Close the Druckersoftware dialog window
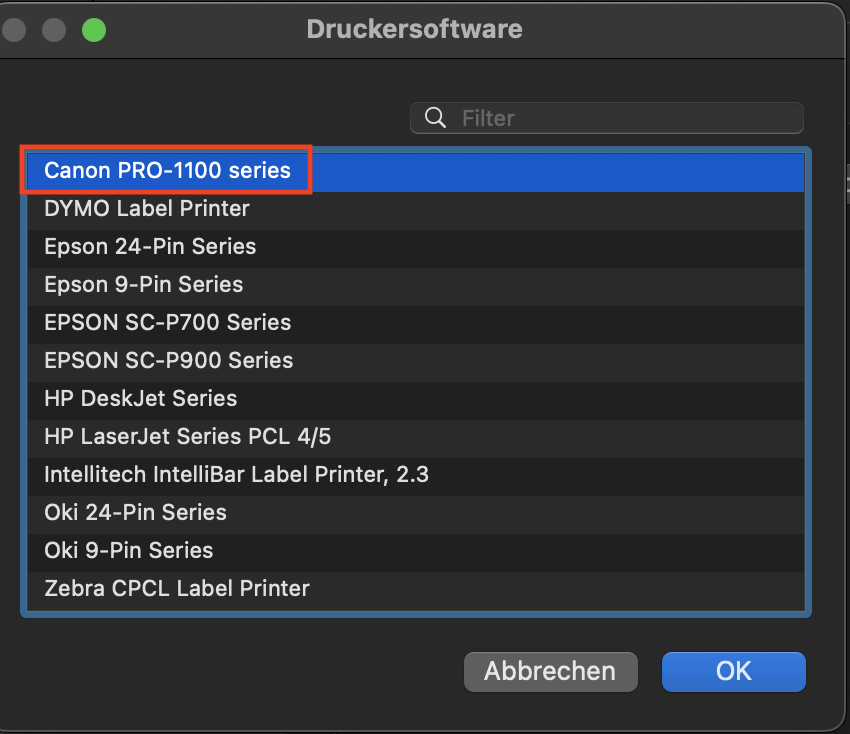Viewport: 850px width, 734px height. pos(13,29)
